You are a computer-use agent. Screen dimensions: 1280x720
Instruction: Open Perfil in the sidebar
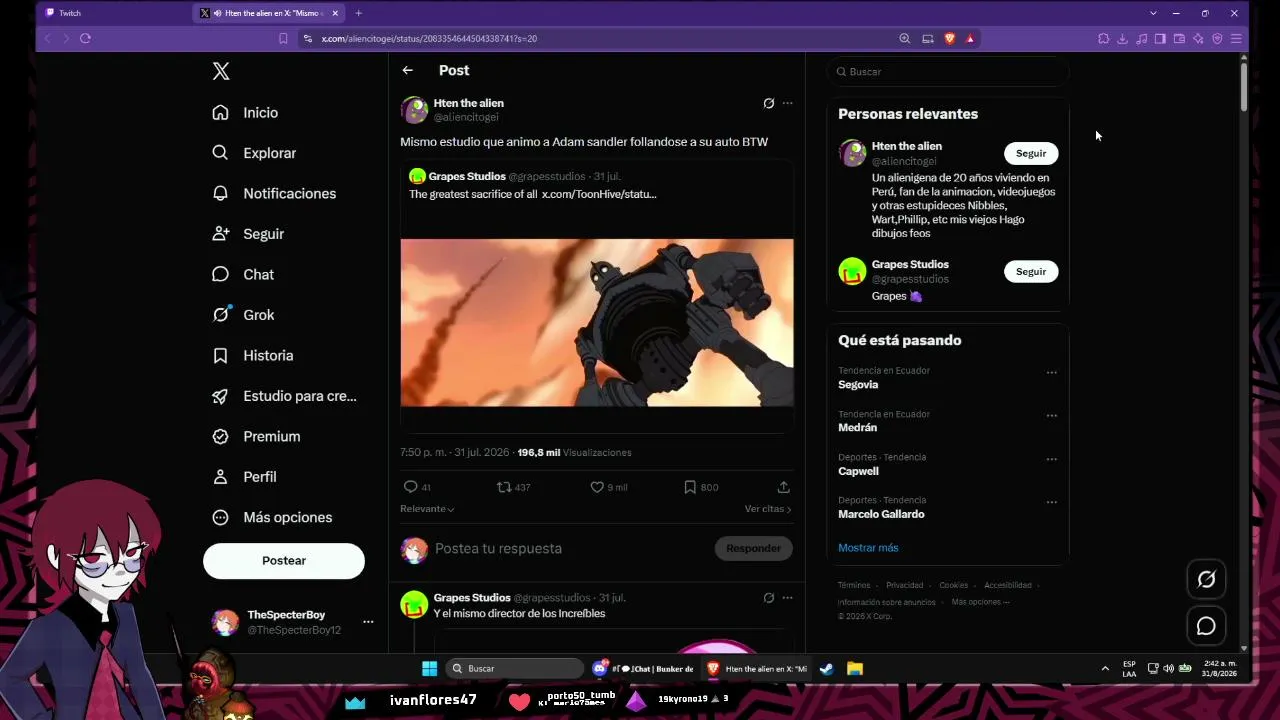244,477
